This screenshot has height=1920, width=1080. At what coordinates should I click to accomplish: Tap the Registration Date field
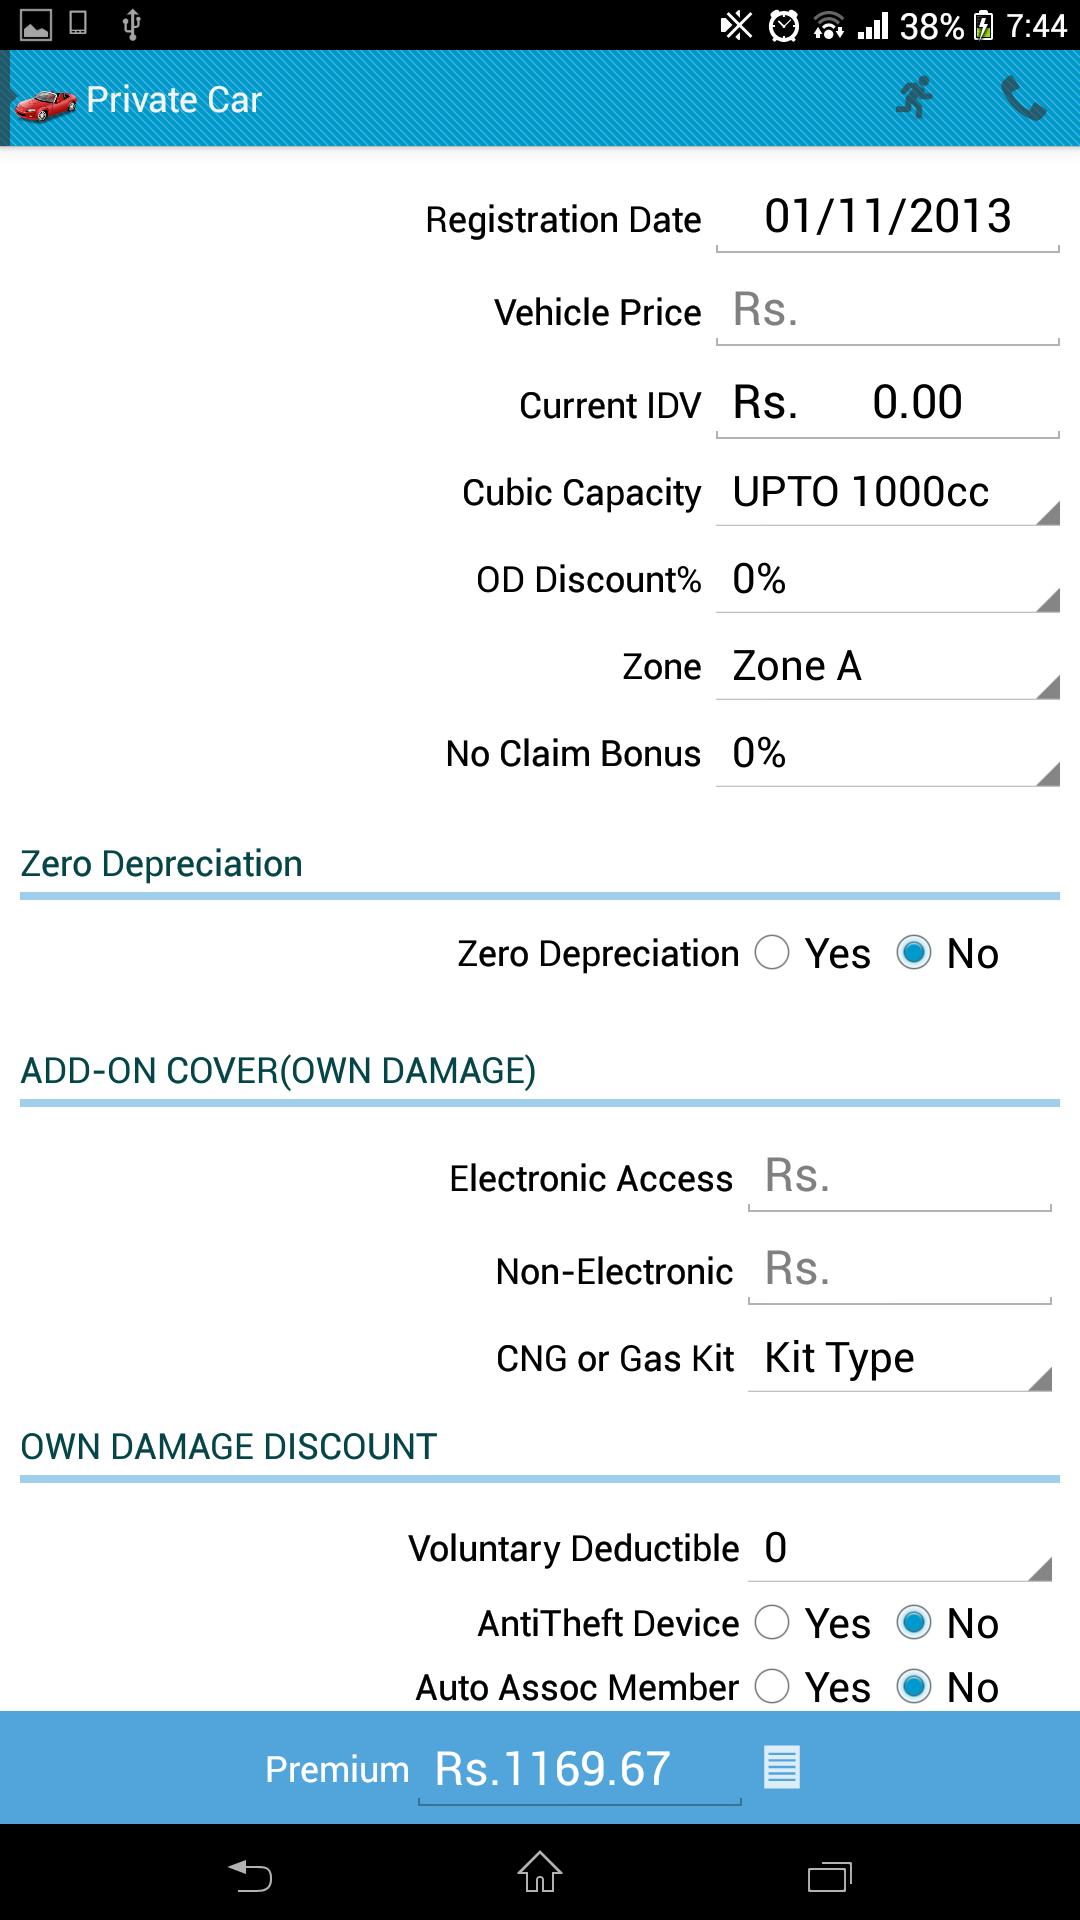coord(888,217)
